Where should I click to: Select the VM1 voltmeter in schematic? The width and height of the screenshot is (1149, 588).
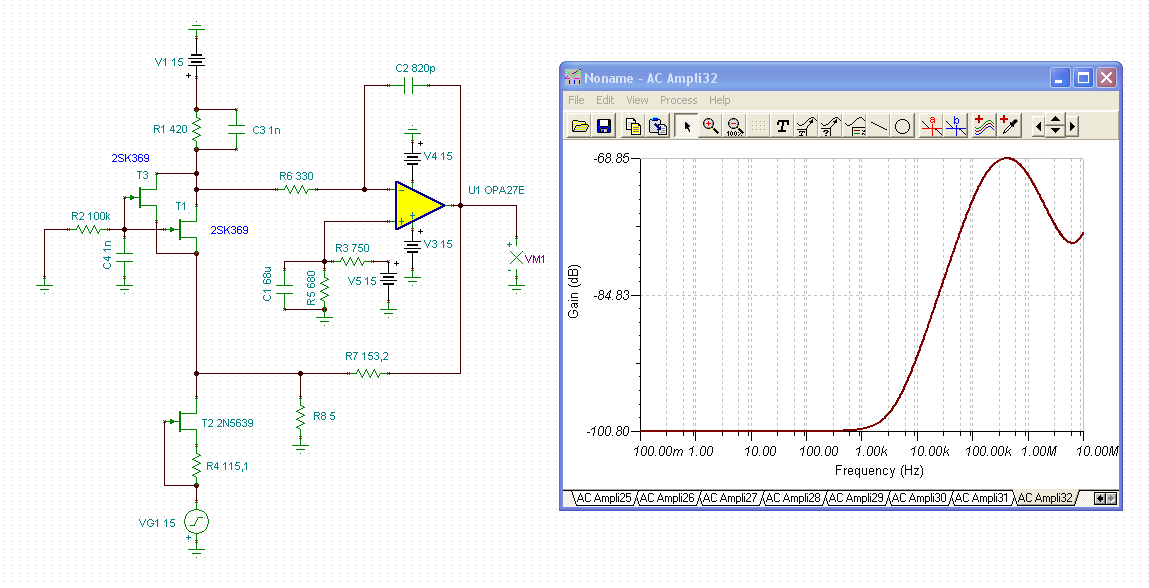(x=517, y=257)
